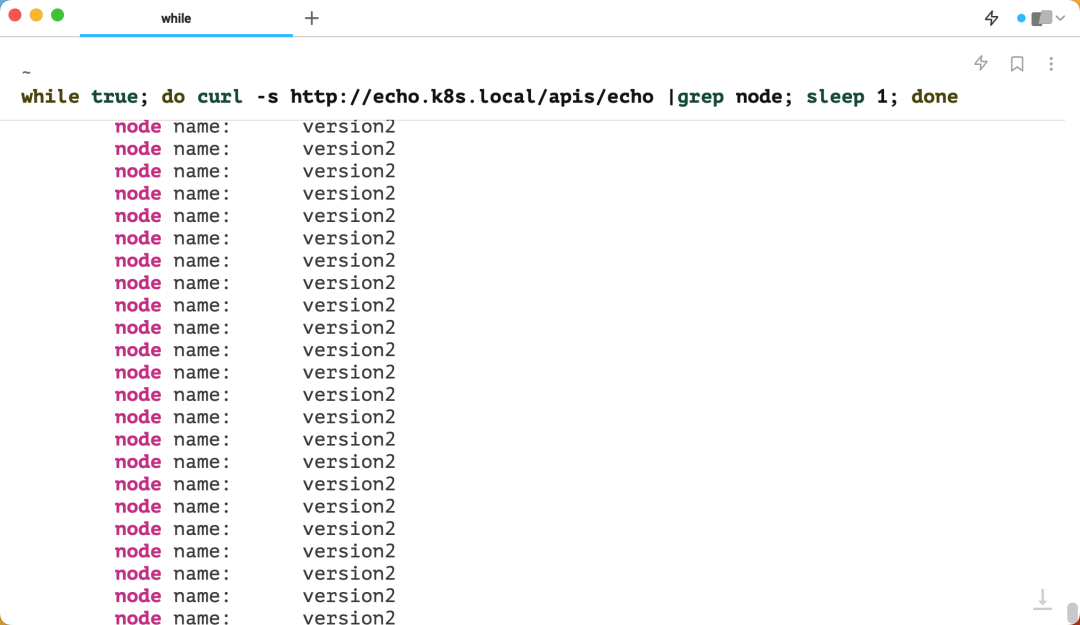Viewport: 1080px width, 625px height.
Task: Minimize the window with yellow button
Action: point(37,15)
